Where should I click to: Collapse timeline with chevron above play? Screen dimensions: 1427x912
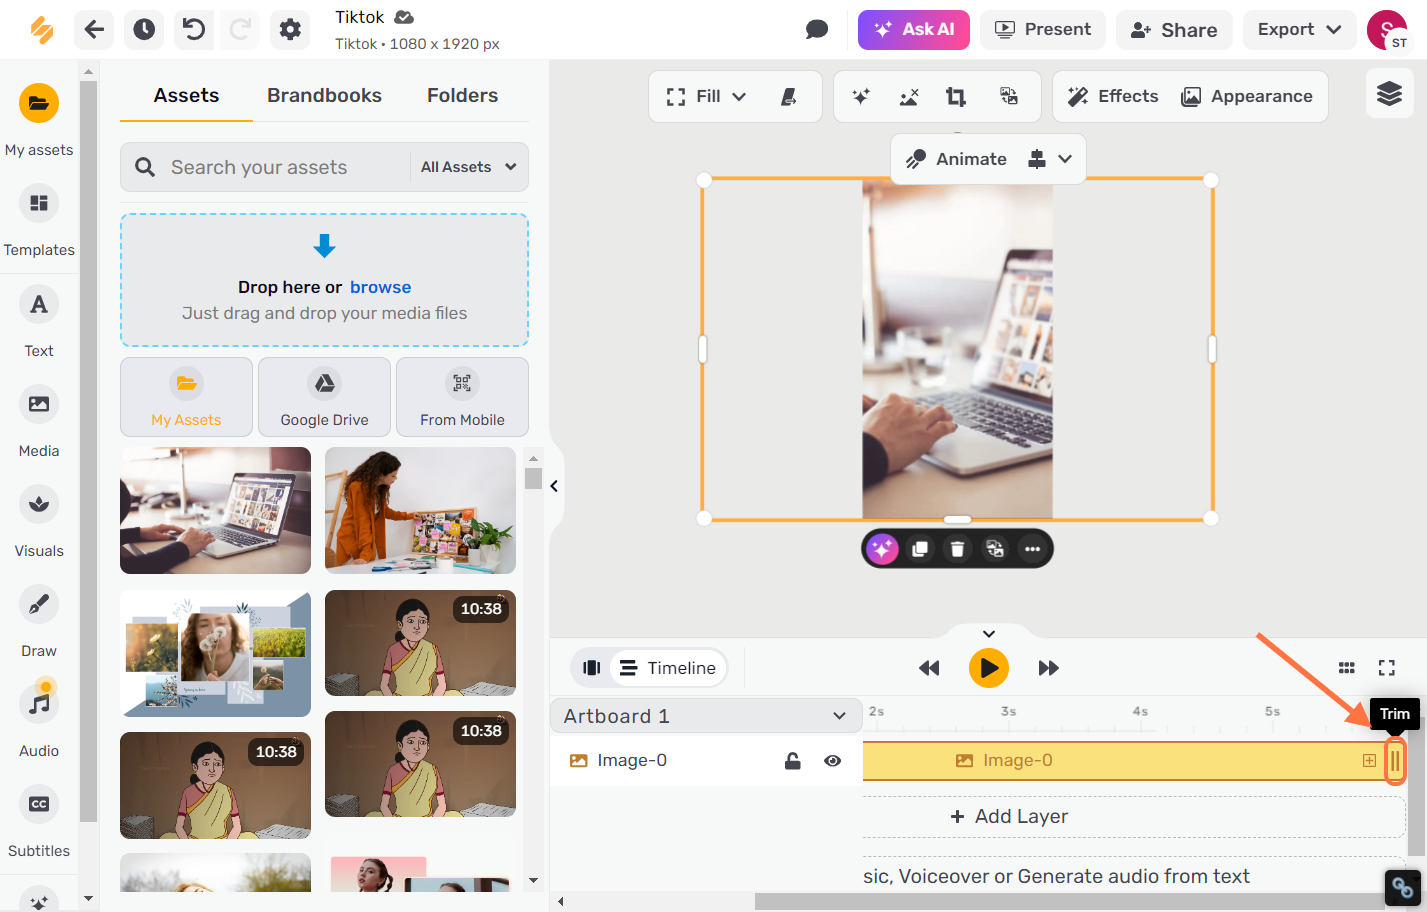pos(989,633)
